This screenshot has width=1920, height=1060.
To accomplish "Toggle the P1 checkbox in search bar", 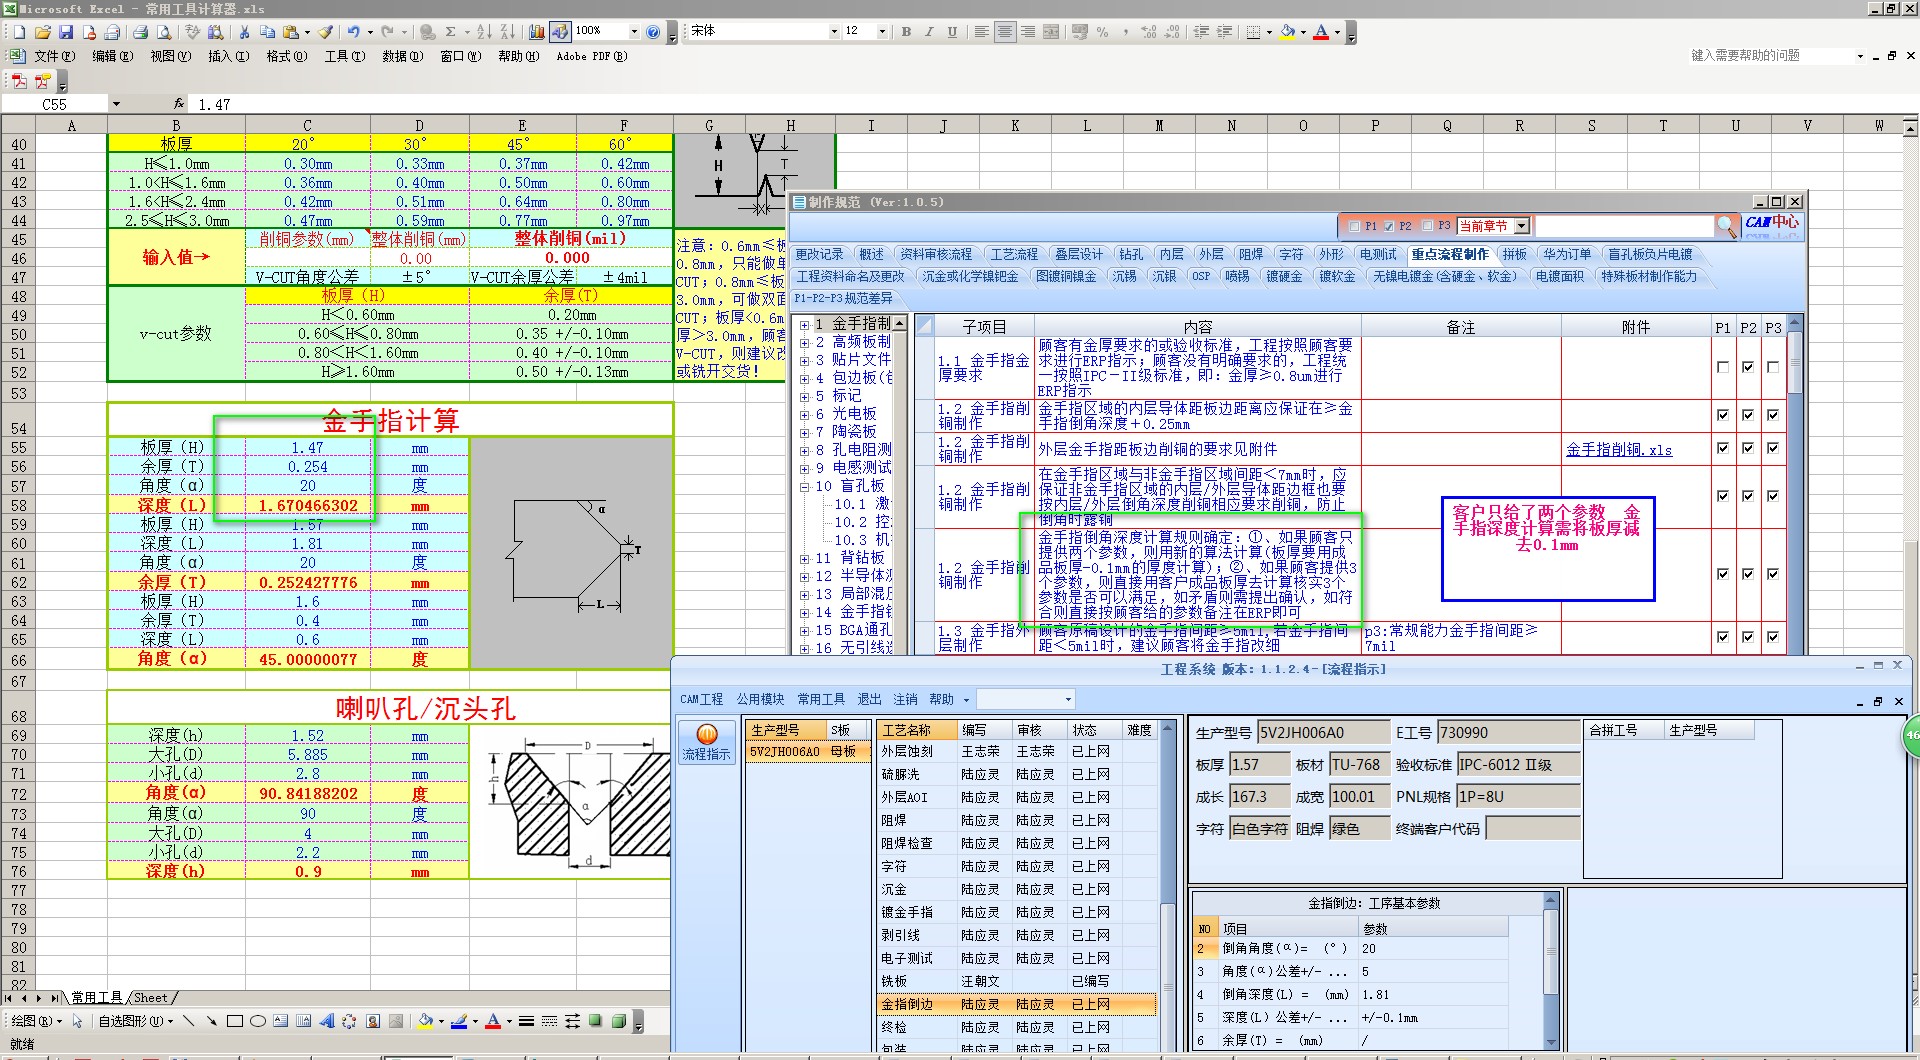I will tap(1355, 226).
